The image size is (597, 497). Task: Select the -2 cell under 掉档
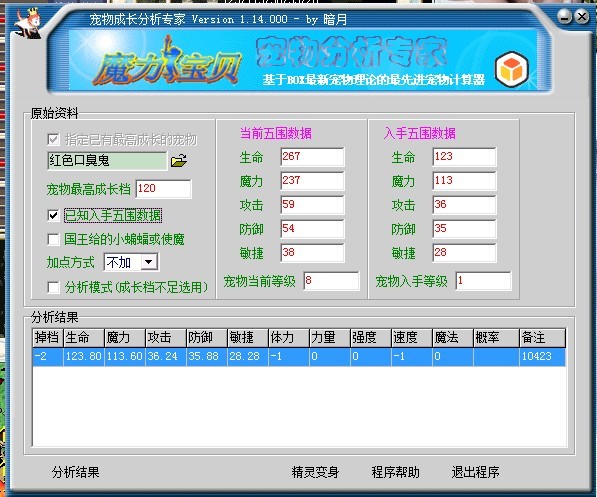[x=48, y=356]
